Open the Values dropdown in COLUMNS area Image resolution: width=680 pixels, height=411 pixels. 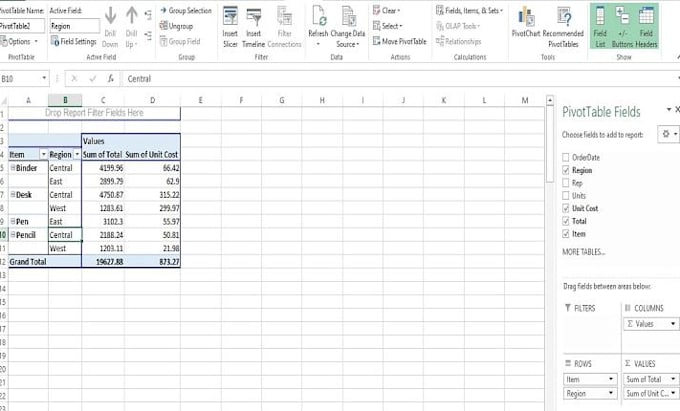673,324
